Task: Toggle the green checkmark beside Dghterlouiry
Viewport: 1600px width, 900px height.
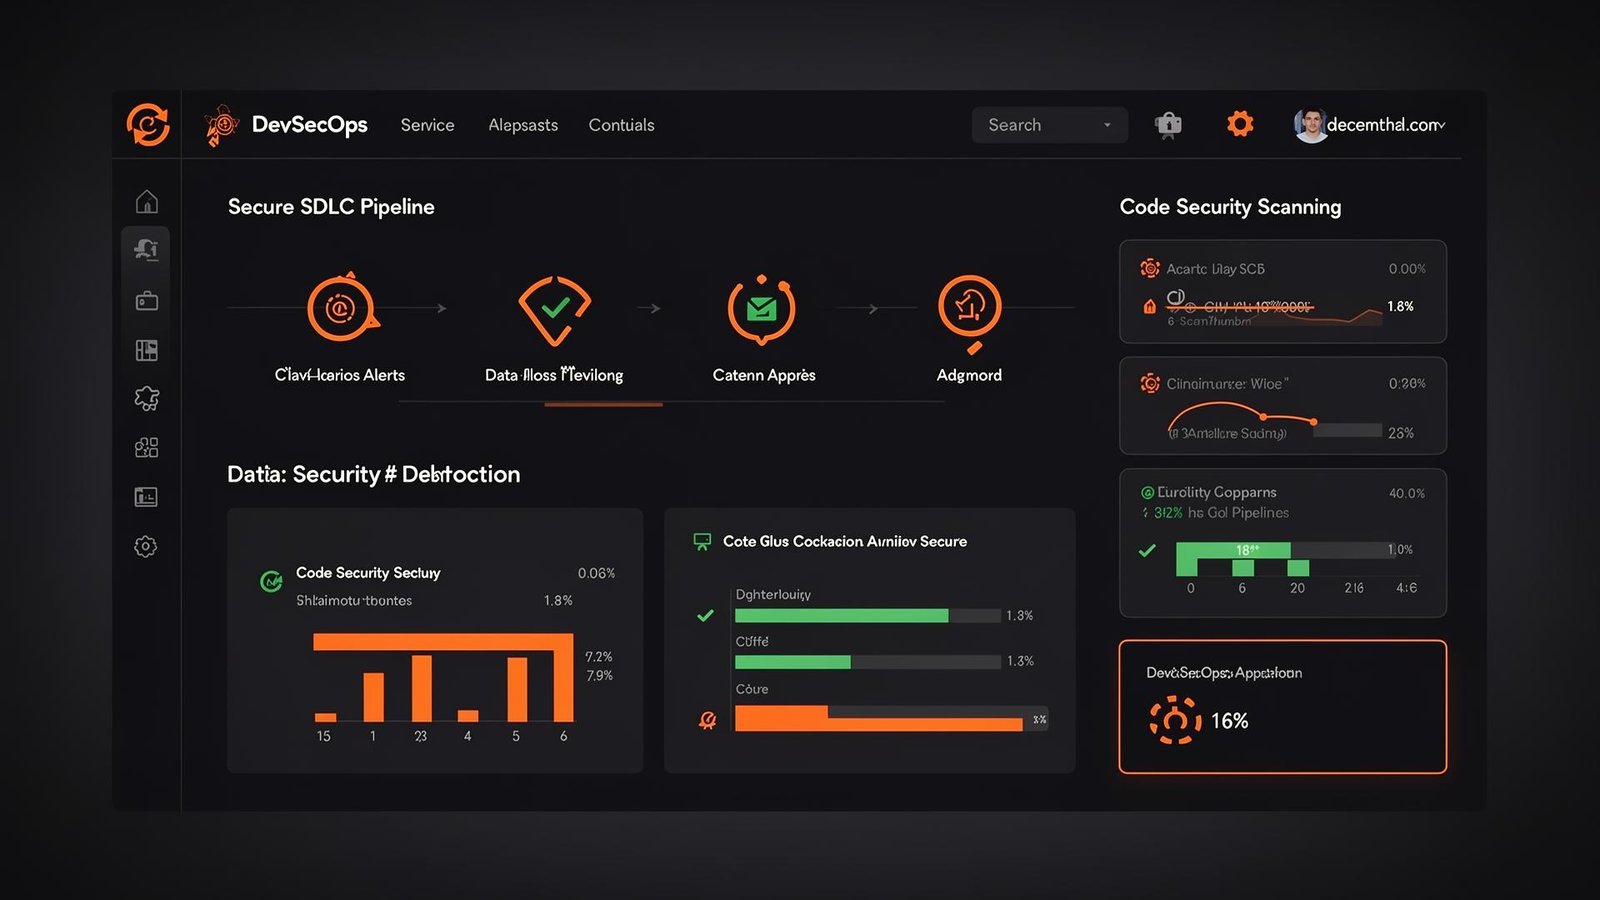Action: 705,615
